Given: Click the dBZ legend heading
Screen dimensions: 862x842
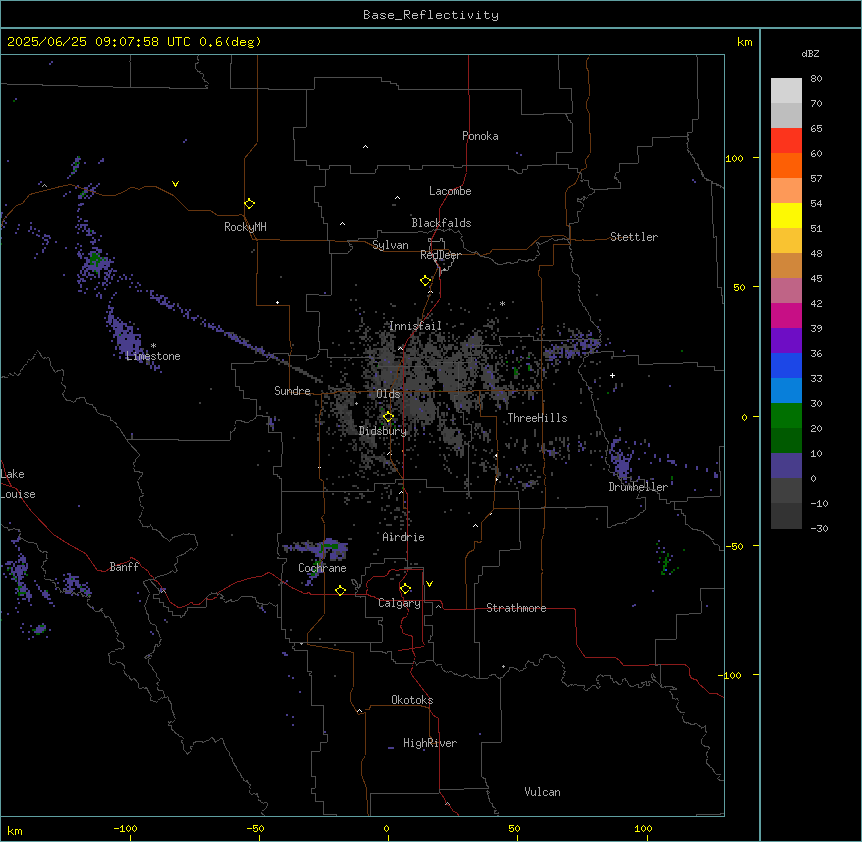Looking at the screenshot, I should point(810,53).
